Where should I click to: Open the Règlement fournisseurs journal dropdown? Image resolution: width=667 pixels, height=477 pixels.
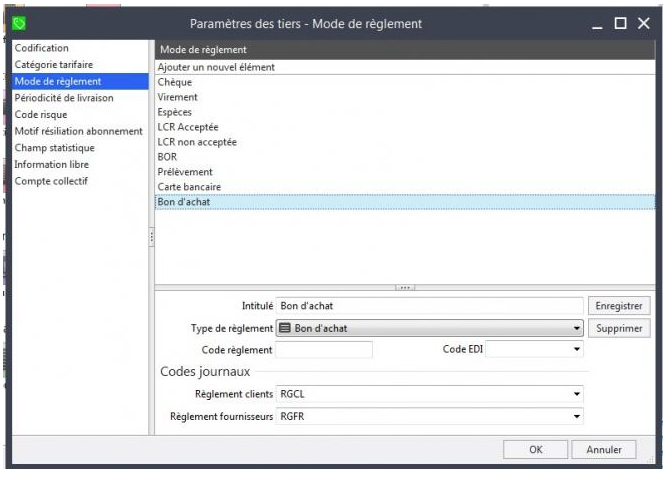(x=577, y=416)
